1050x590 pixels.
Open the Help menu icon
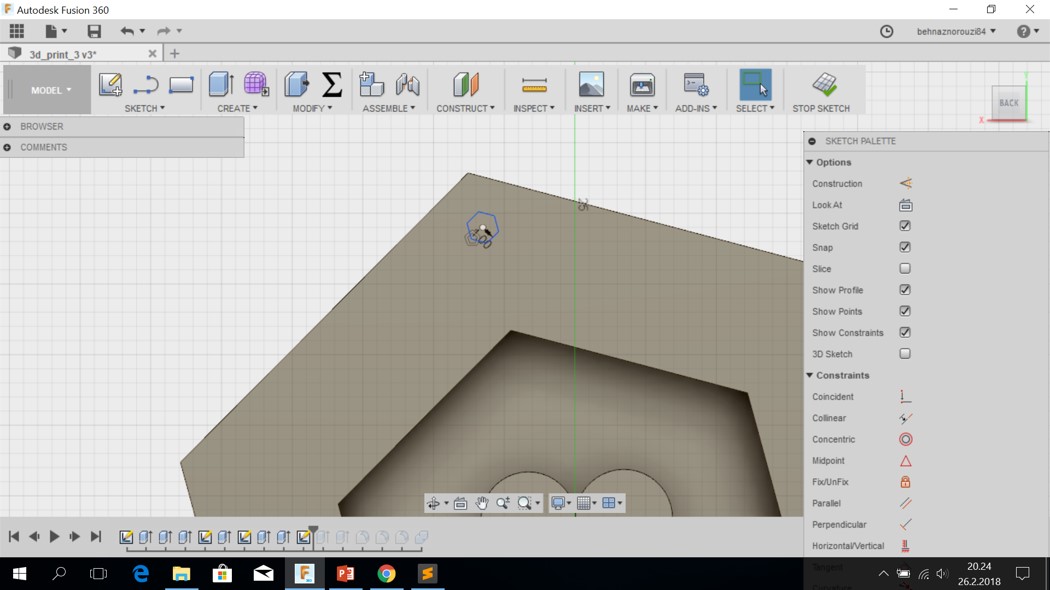coord(1023,31)
